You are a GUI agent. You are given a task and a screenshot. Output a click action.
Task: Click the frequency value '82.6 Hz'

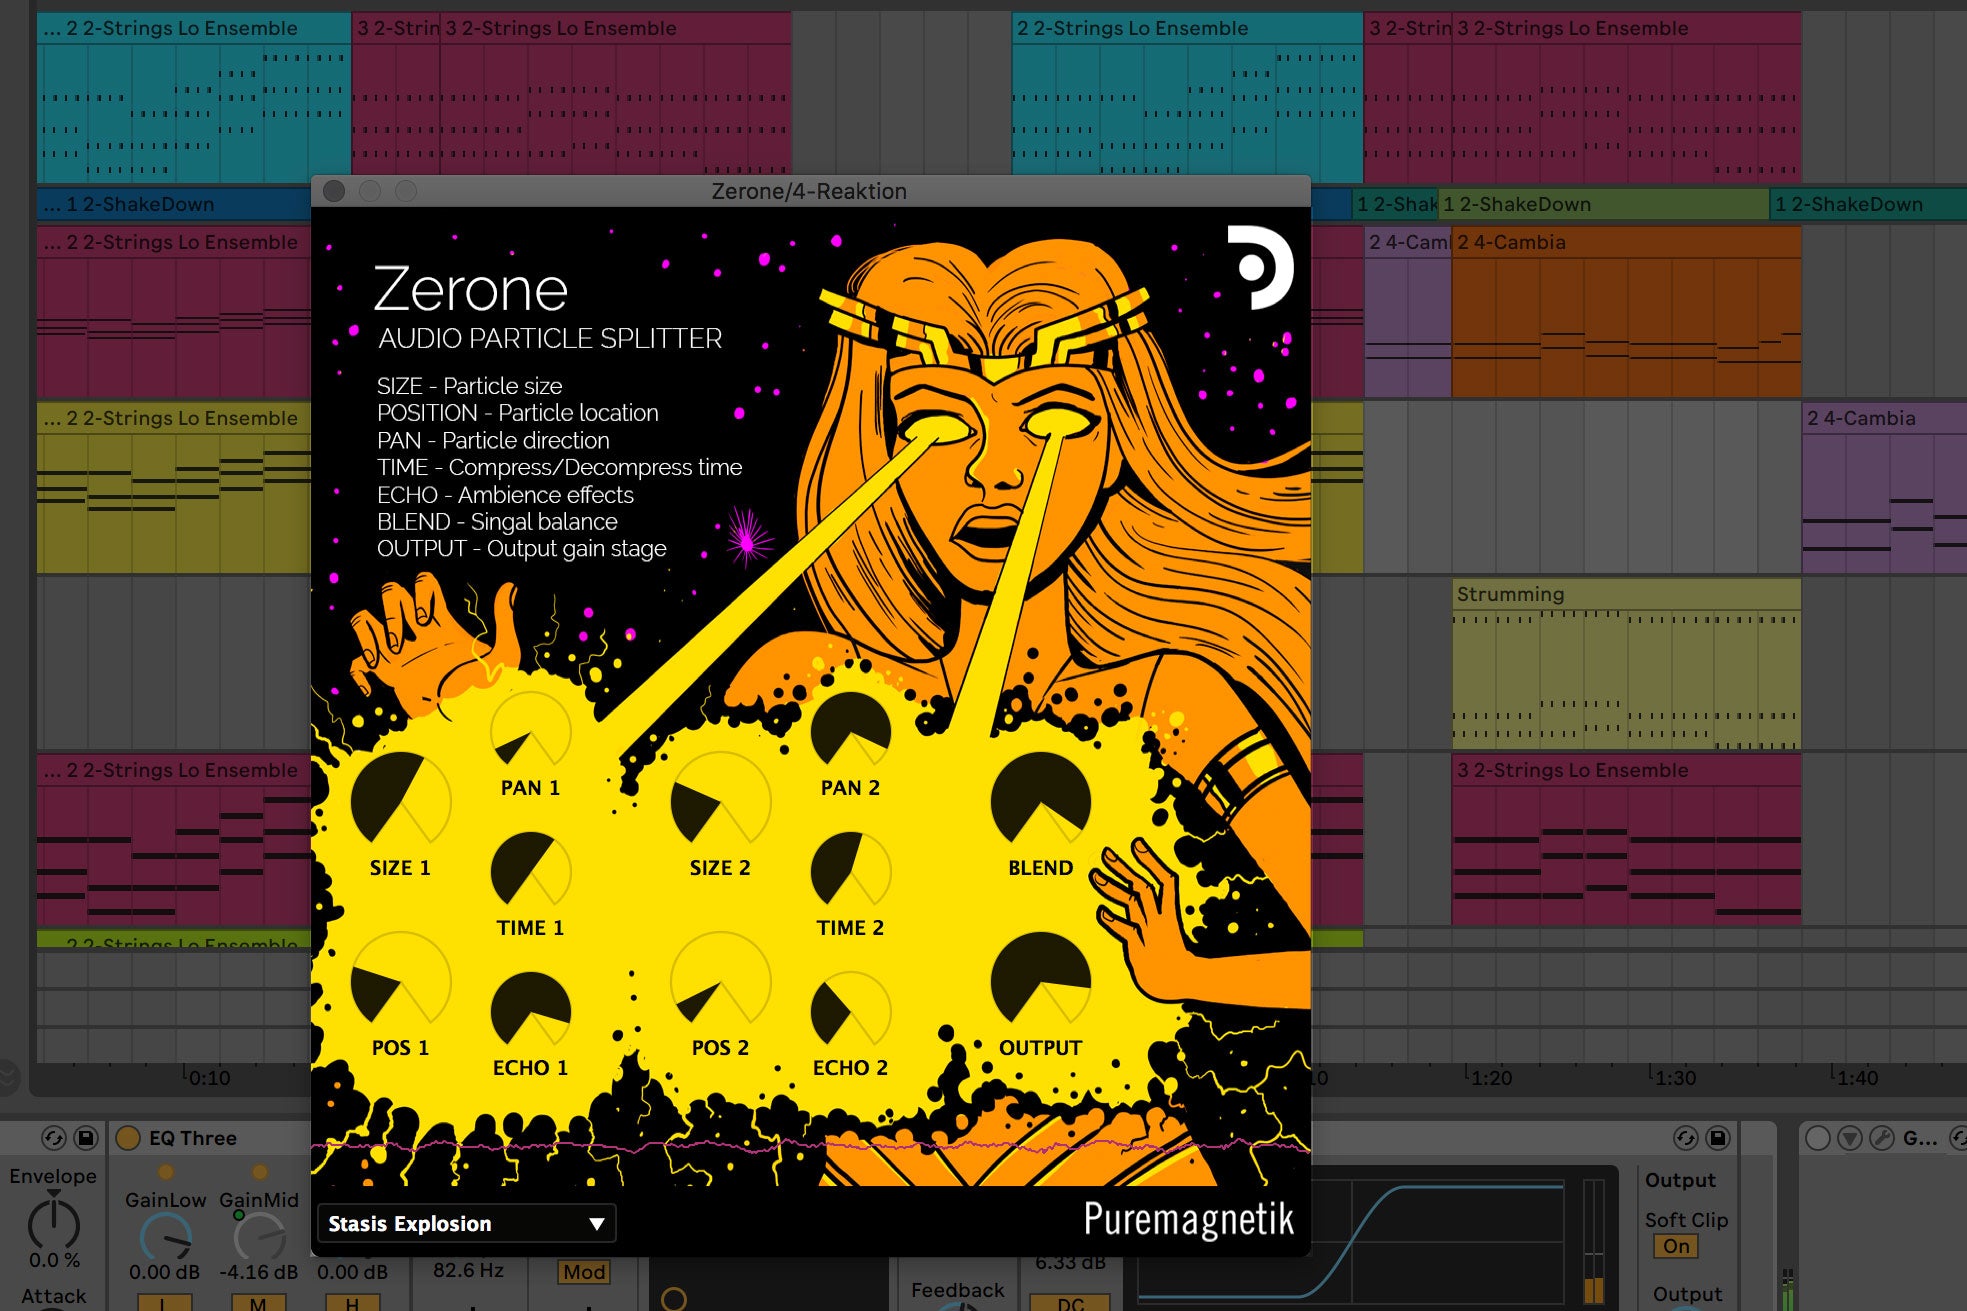pyautogui.click(x=468, y=1270)
